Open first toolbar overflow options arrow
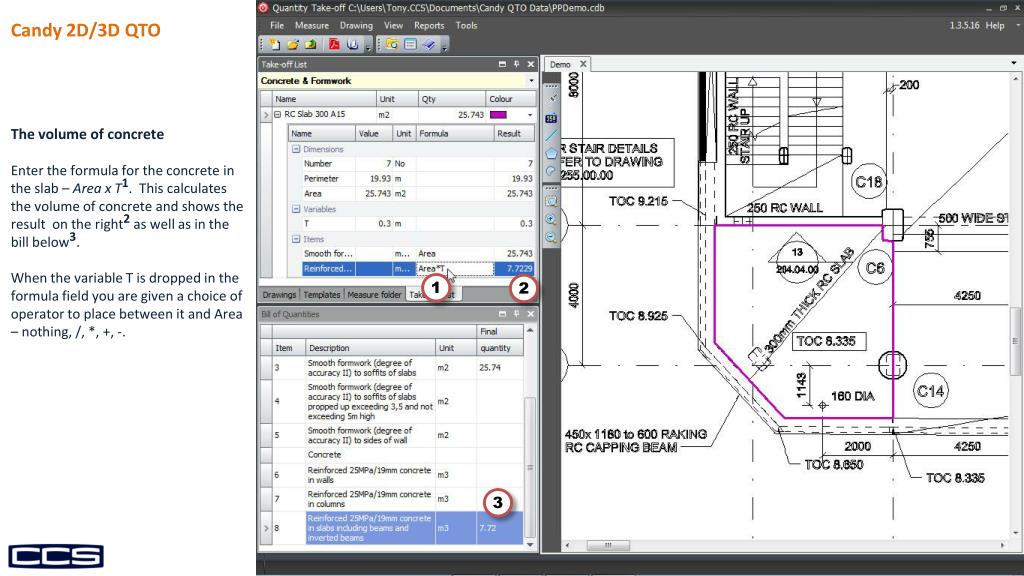 tap(368, 46)
